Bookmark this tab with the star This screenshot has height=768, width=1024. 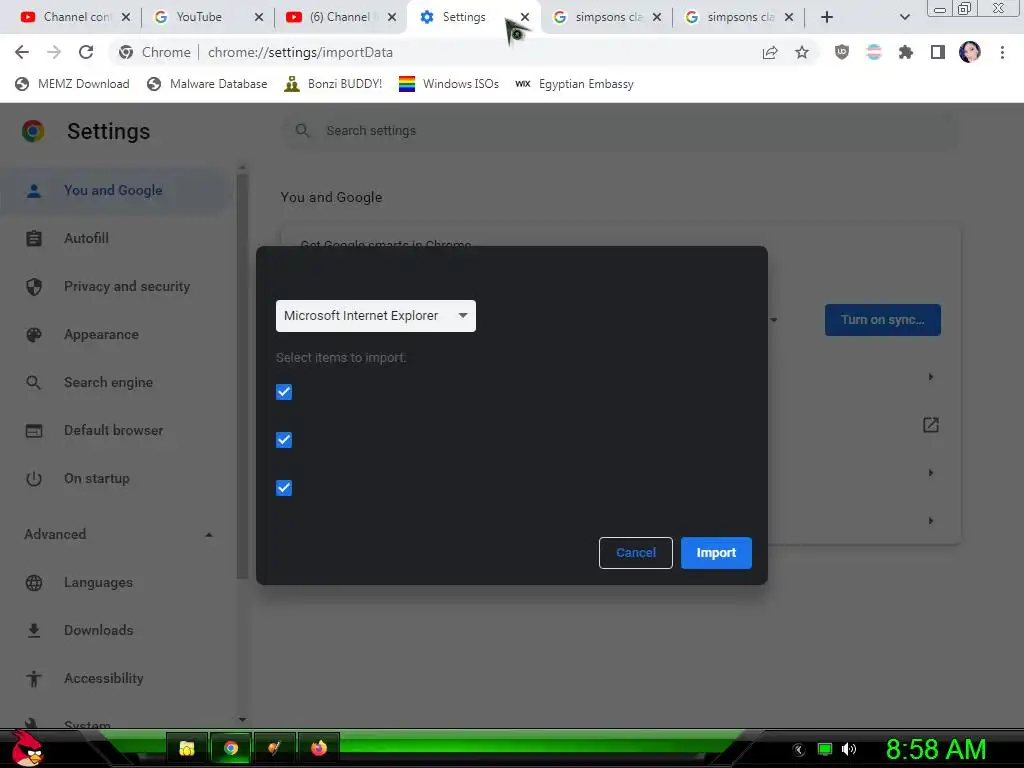(802, 52)
